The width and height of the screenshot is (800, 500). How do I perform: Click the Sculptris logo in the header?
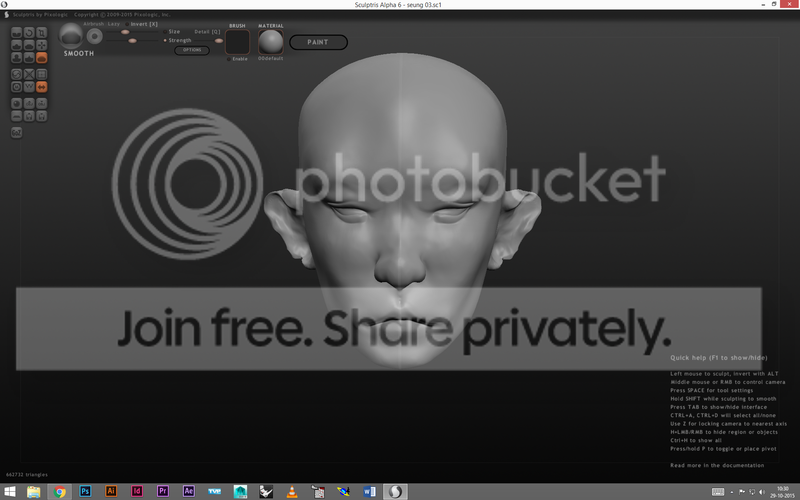6,14
